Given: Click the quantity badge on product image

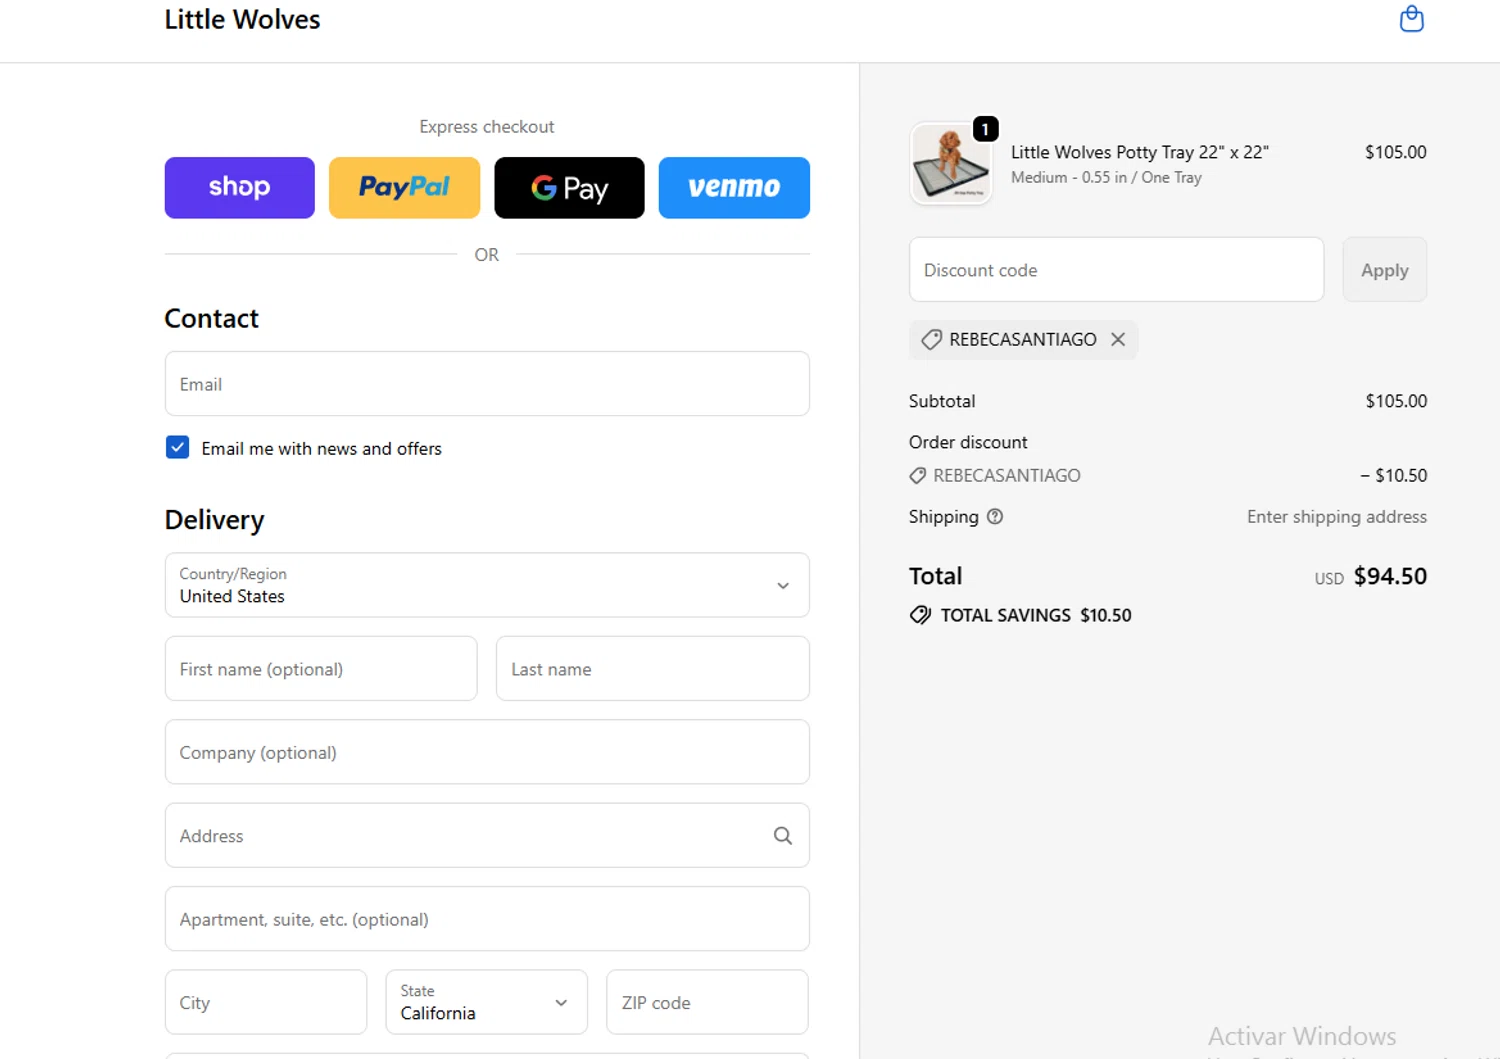Looking at the screenshot, I should 985,129.
